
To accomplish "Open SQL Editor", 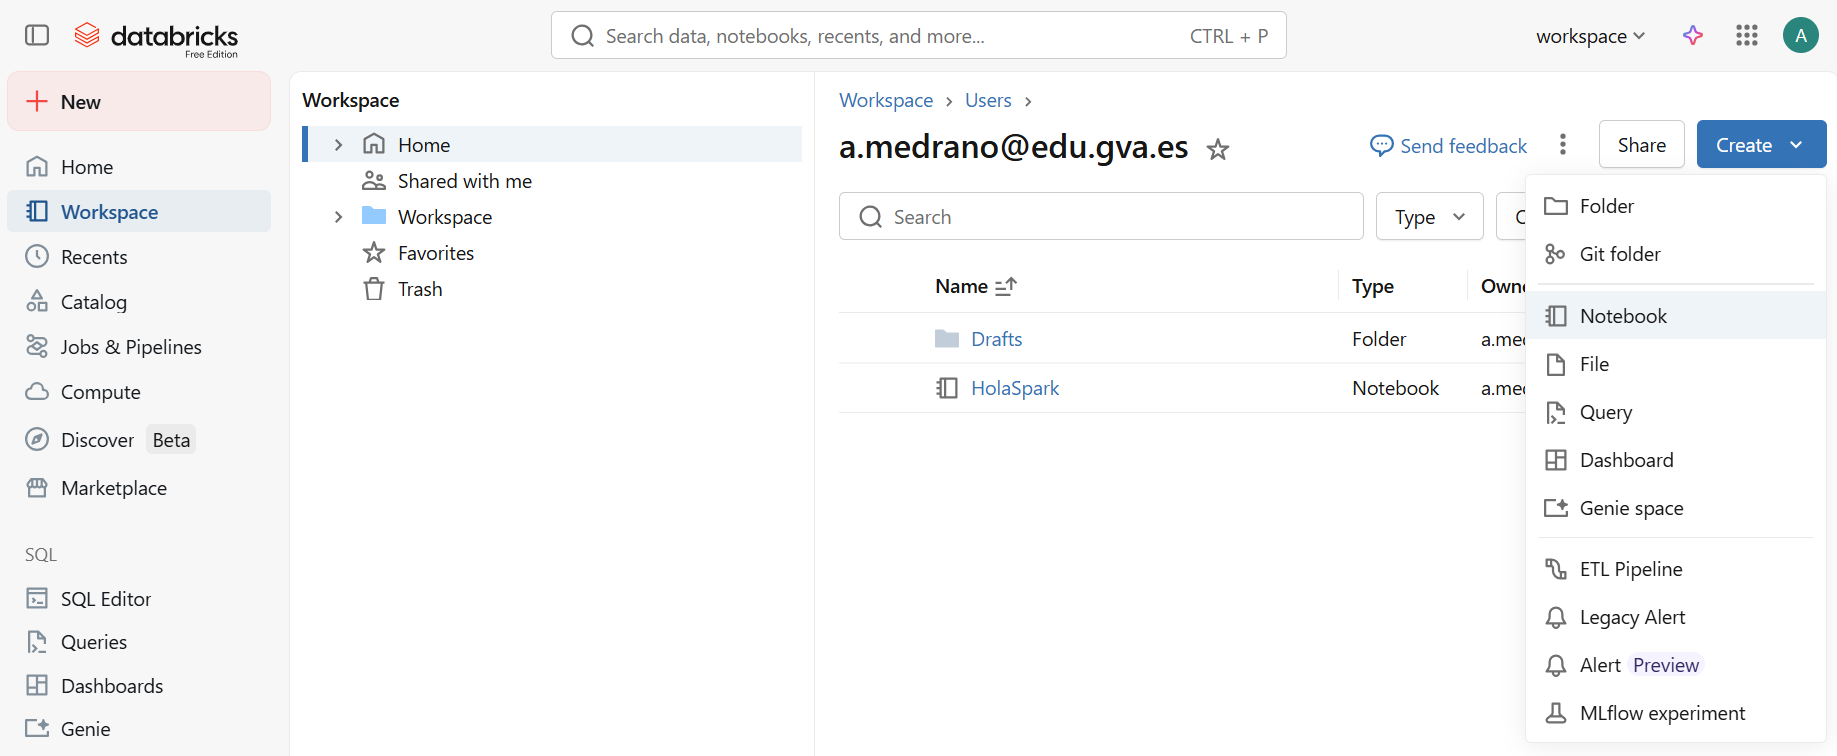I will [x=139, y=599].
